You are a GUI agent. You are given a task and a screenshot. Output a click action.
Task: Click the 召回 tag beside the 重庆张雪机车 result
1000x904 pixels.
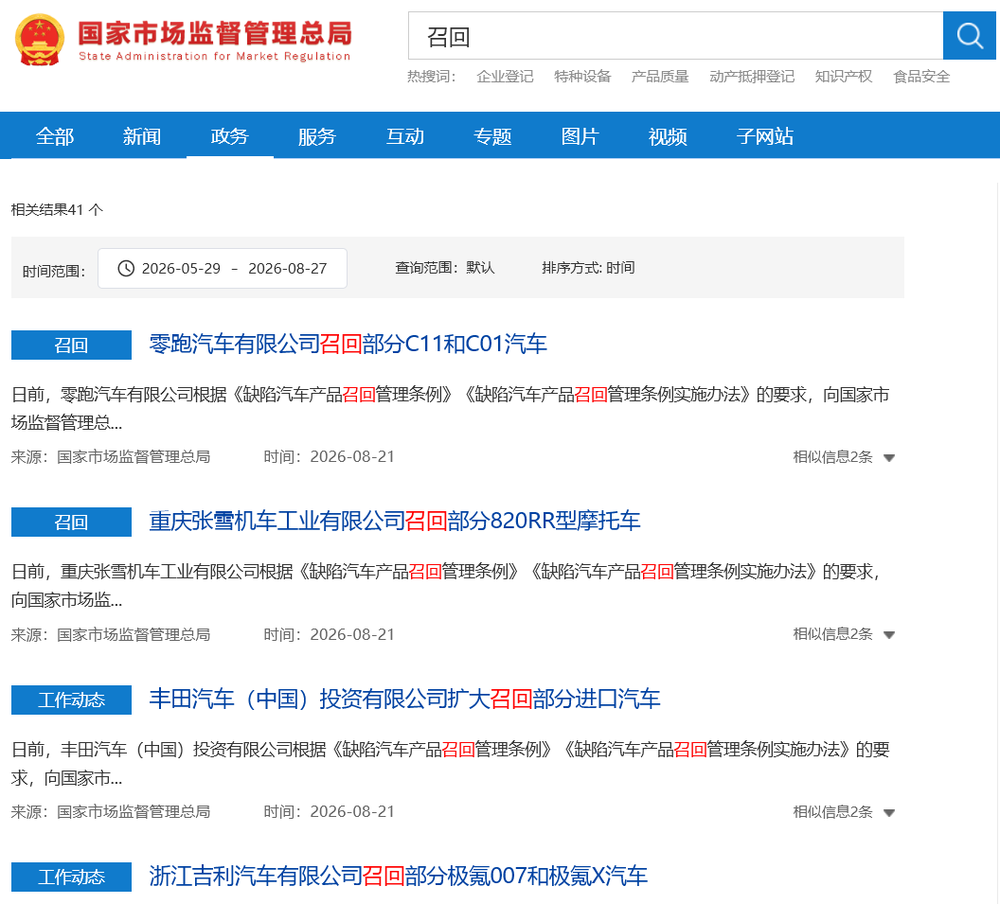71,522
